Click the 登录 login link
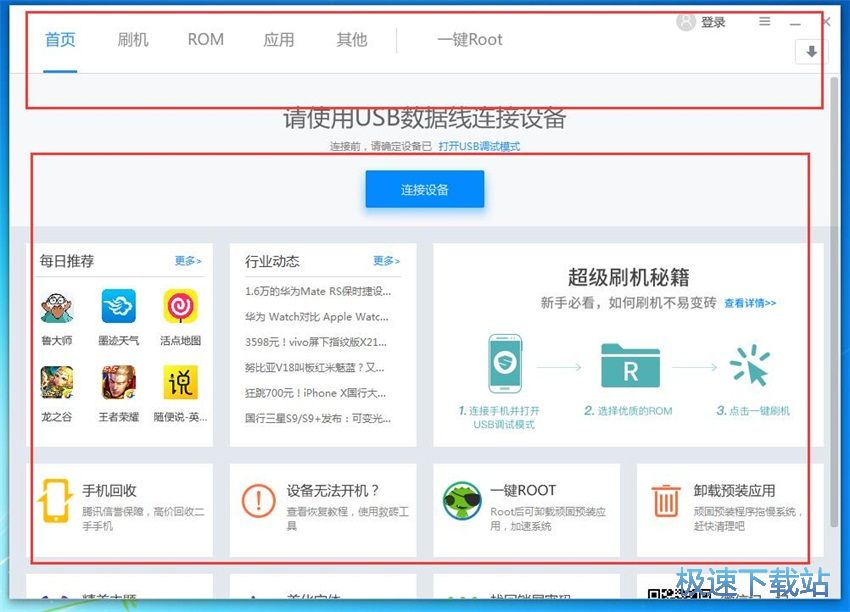 click(713, 22)
